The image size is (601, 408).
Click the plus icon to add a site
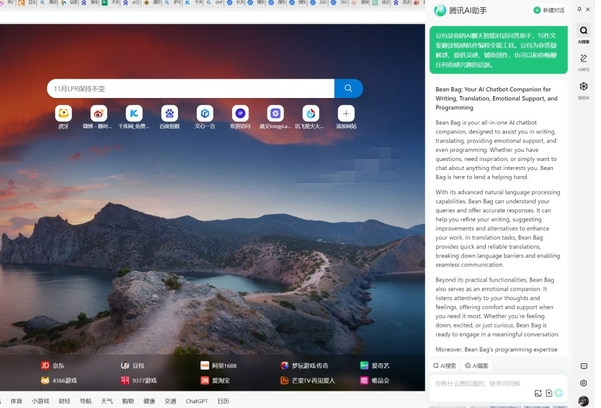pyautogui.click(x=346, y=114)
